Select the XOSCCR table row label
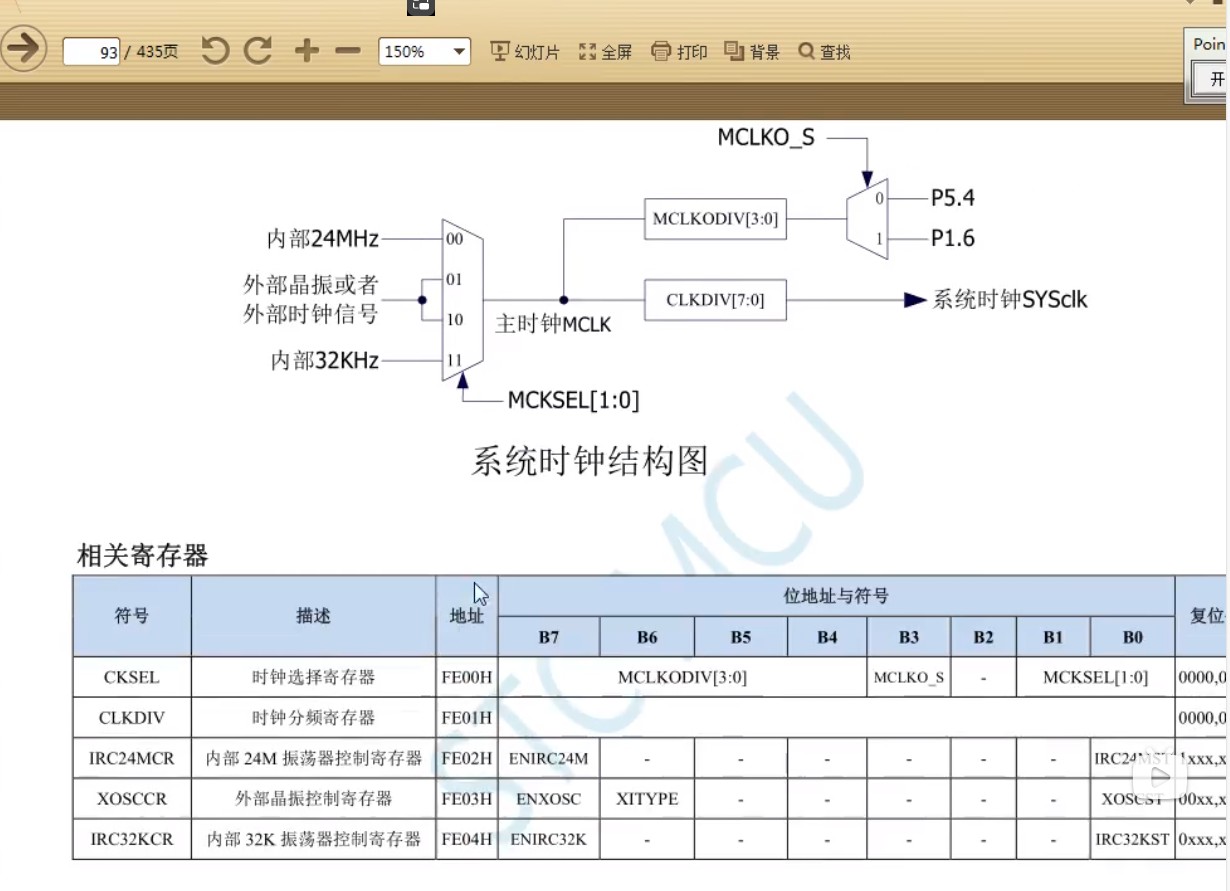The height and width of the screenshot is (891, 1230). pos(132,799)
